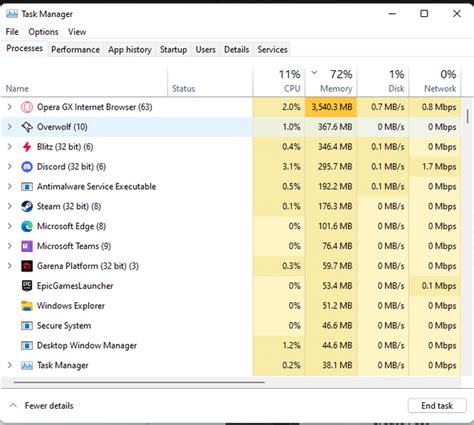Click the 3.1% CPU value for Discord
Screen dimensions: 474x425
[291, 167]
